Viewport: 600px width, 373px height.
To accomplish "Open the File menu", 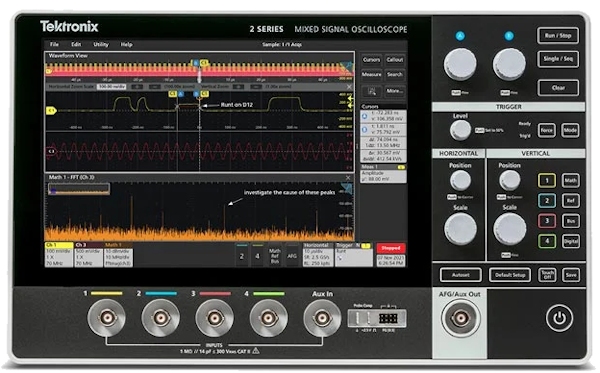I will point(54,44).
